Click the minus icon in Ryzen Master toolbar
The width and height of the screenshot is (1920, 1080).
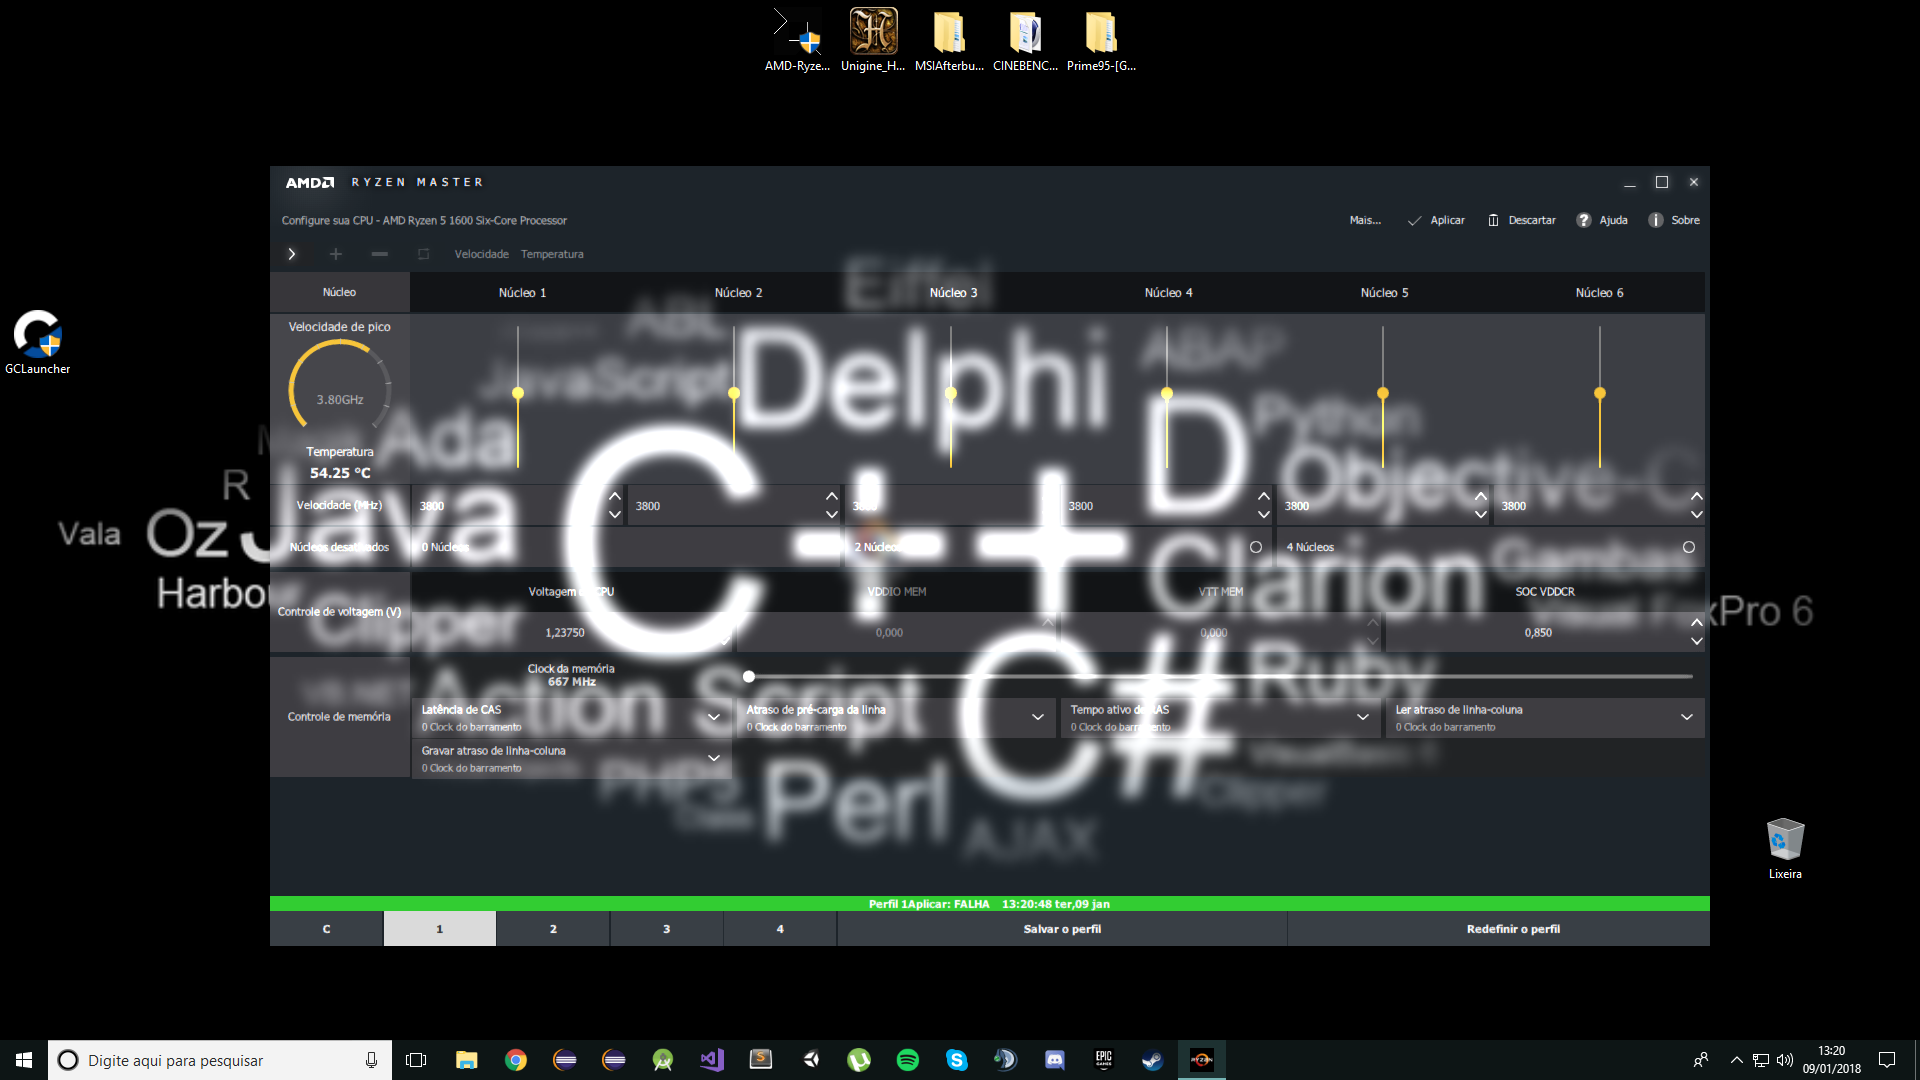click(379, 254)
